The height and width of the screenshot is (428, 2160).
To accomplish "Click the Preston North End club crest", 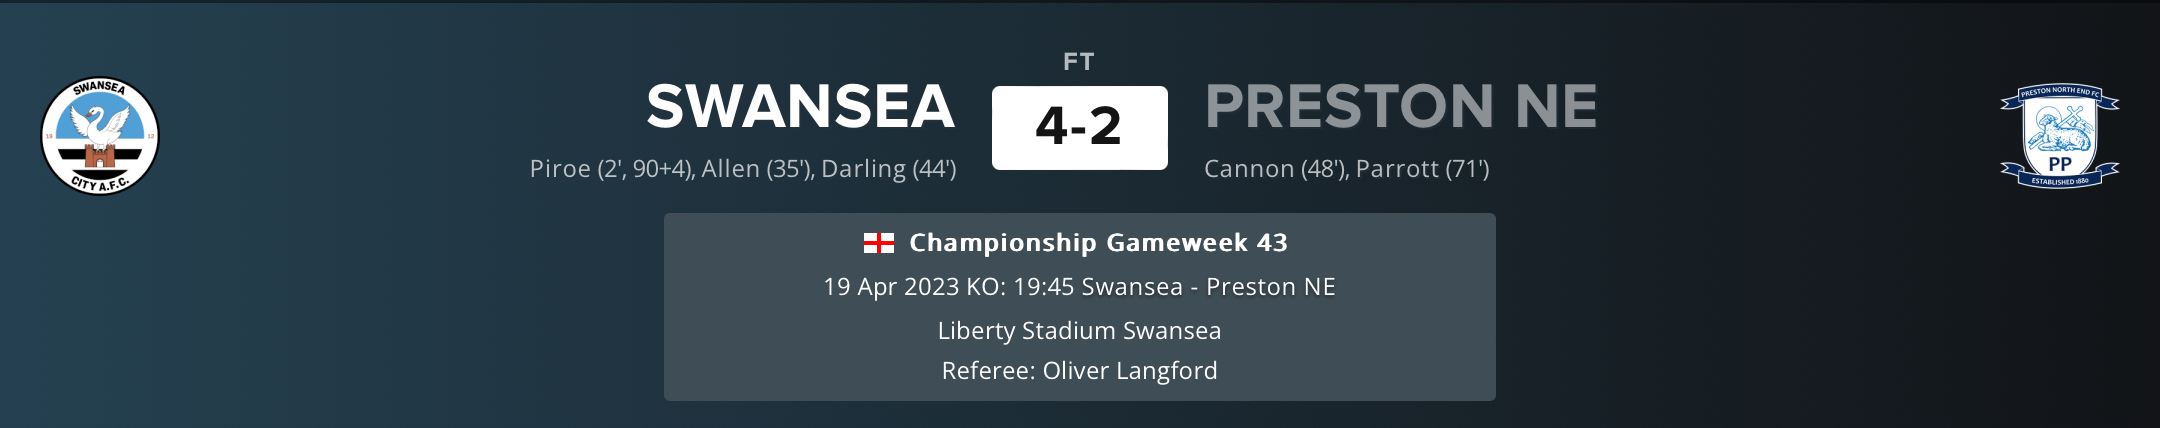I will [x=2059, y=136].
